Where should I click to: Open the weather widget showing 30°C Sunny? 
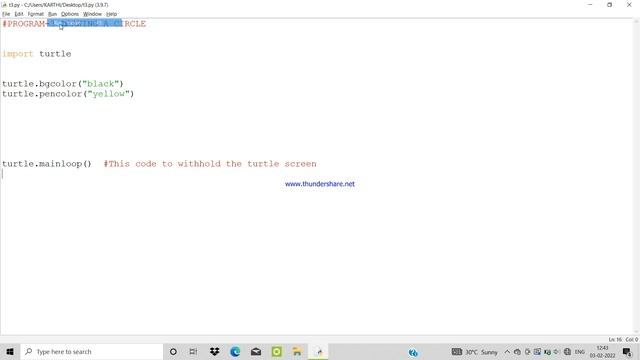click(475, 352)
